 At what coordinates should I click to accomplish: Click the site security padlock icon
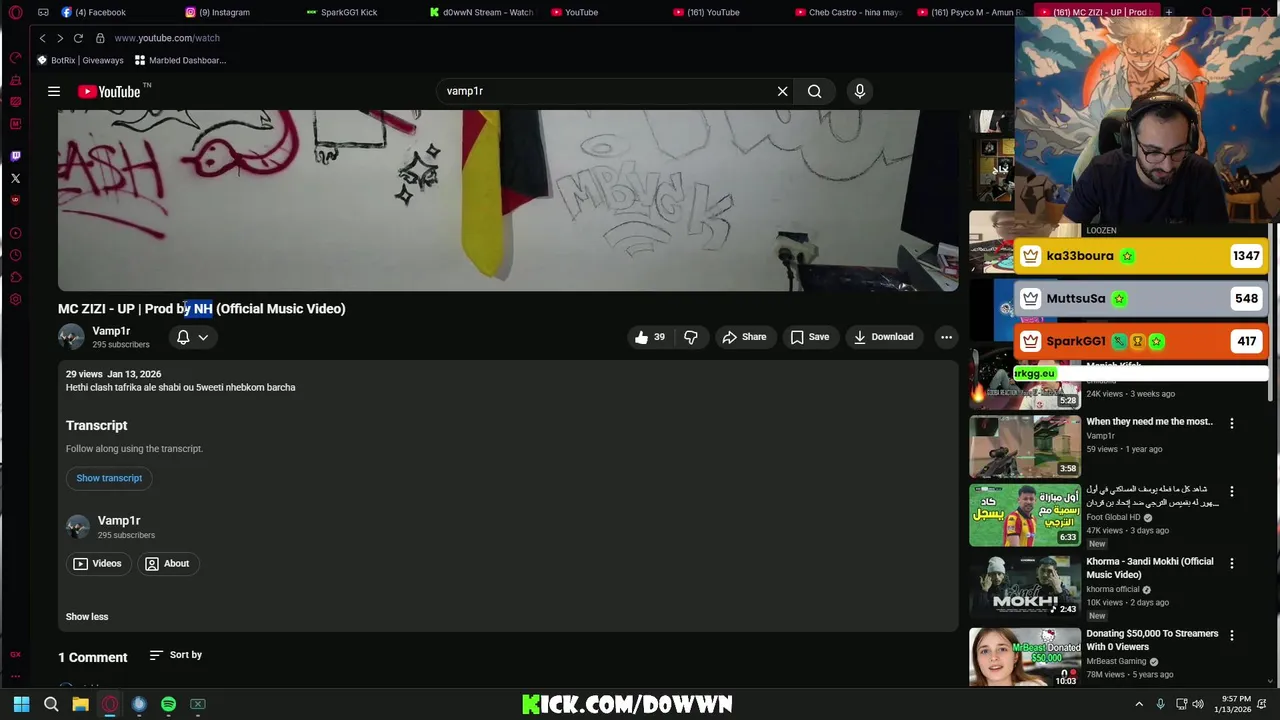pyautogui.click(x=100, y=38)
